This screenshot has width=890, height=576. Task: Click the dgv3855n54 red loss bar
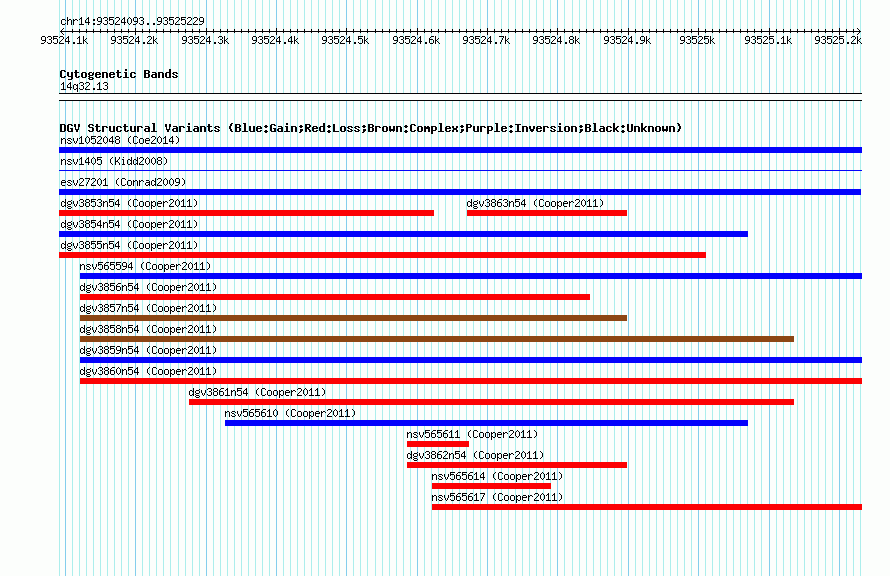383,255
